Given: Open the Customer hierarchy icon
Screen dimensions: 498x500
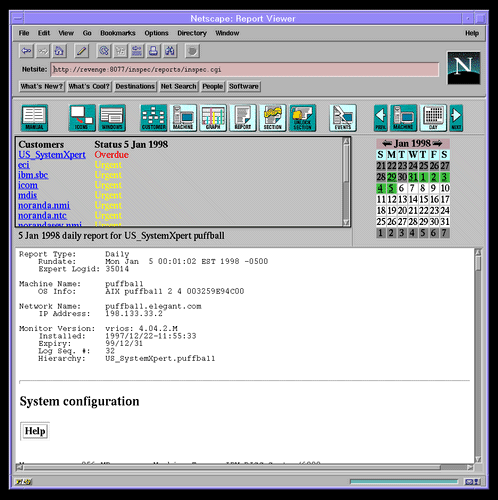Looking at the screenshot, I should click(154, 118).
